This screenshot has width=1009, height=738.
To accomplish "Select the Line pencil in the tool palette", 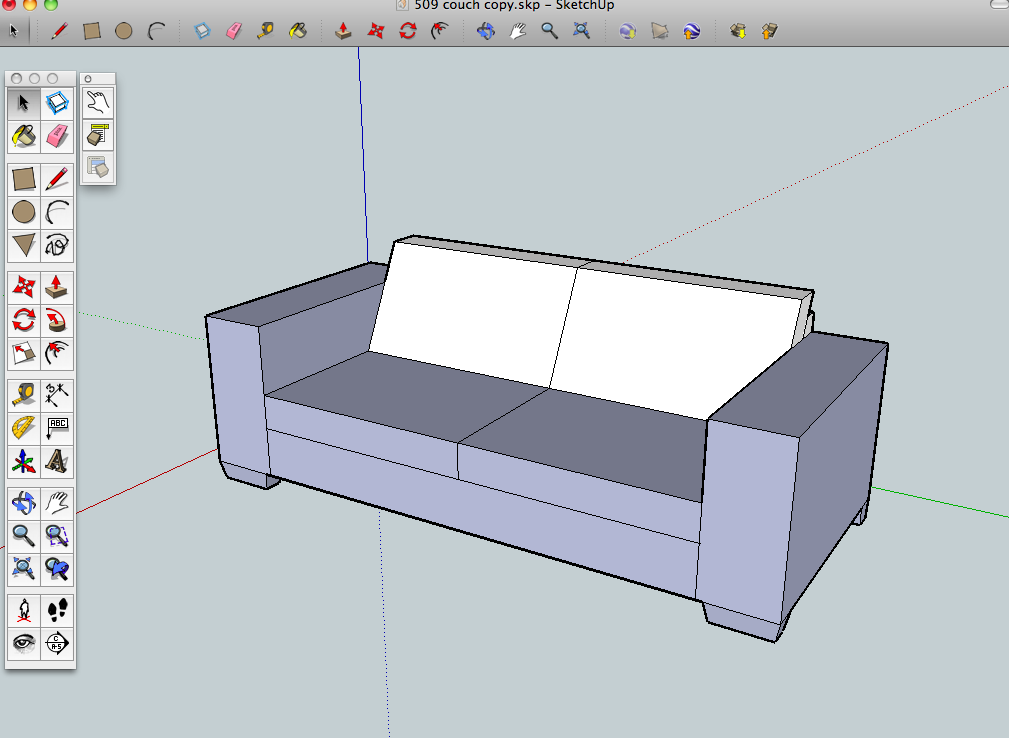I will pos(57,179).
